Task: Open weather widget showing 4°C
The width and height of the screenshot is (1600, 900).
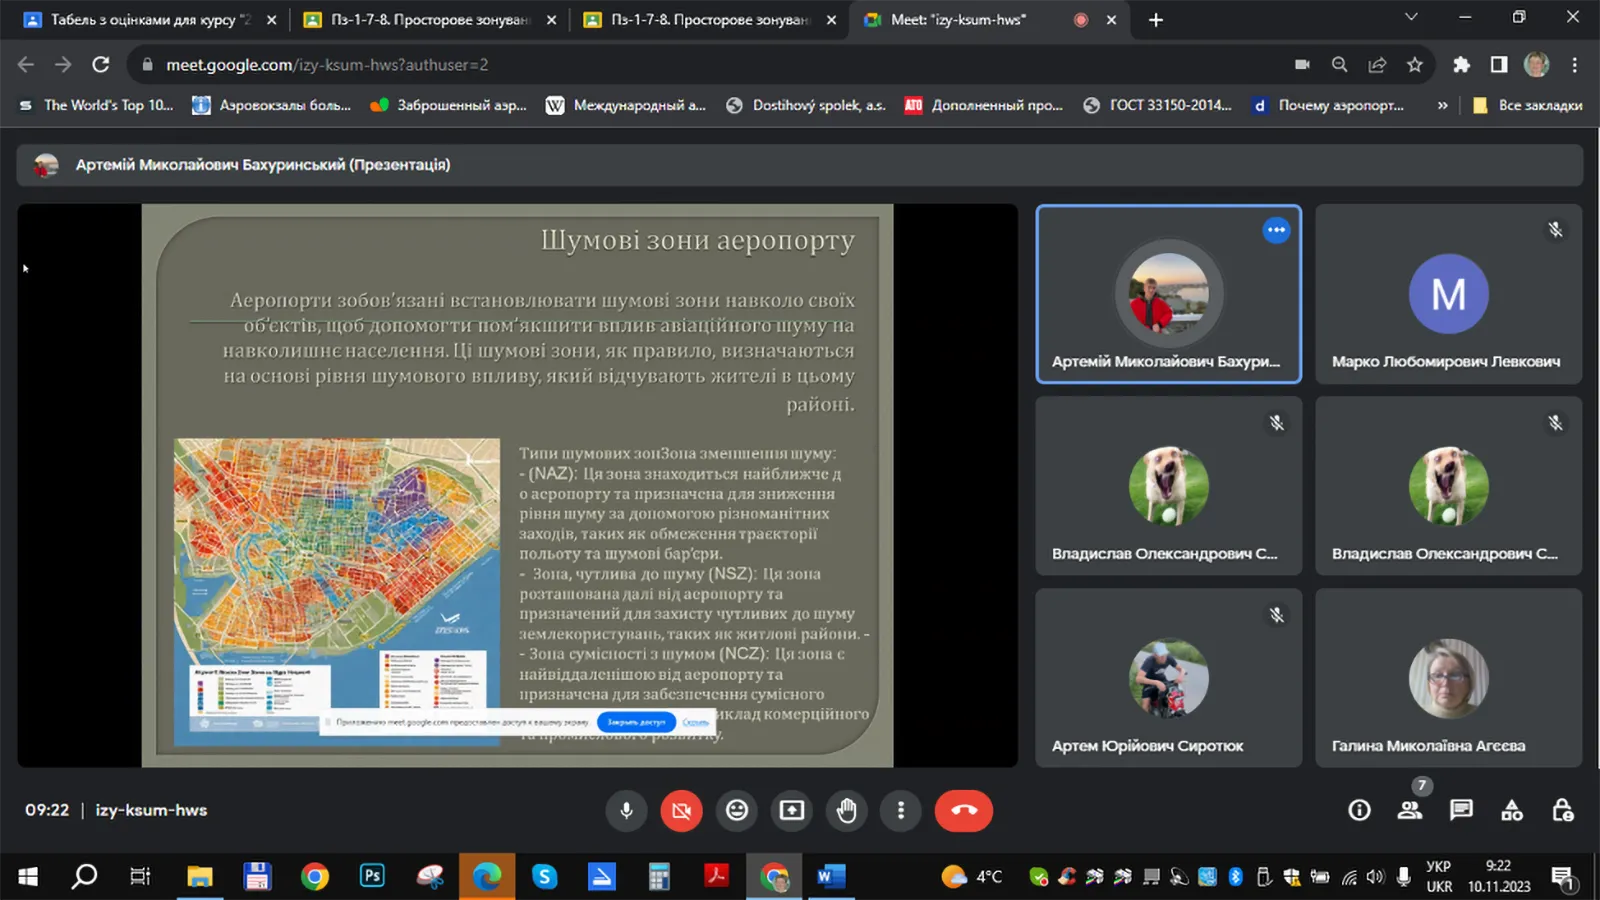Action: (972, 877)
